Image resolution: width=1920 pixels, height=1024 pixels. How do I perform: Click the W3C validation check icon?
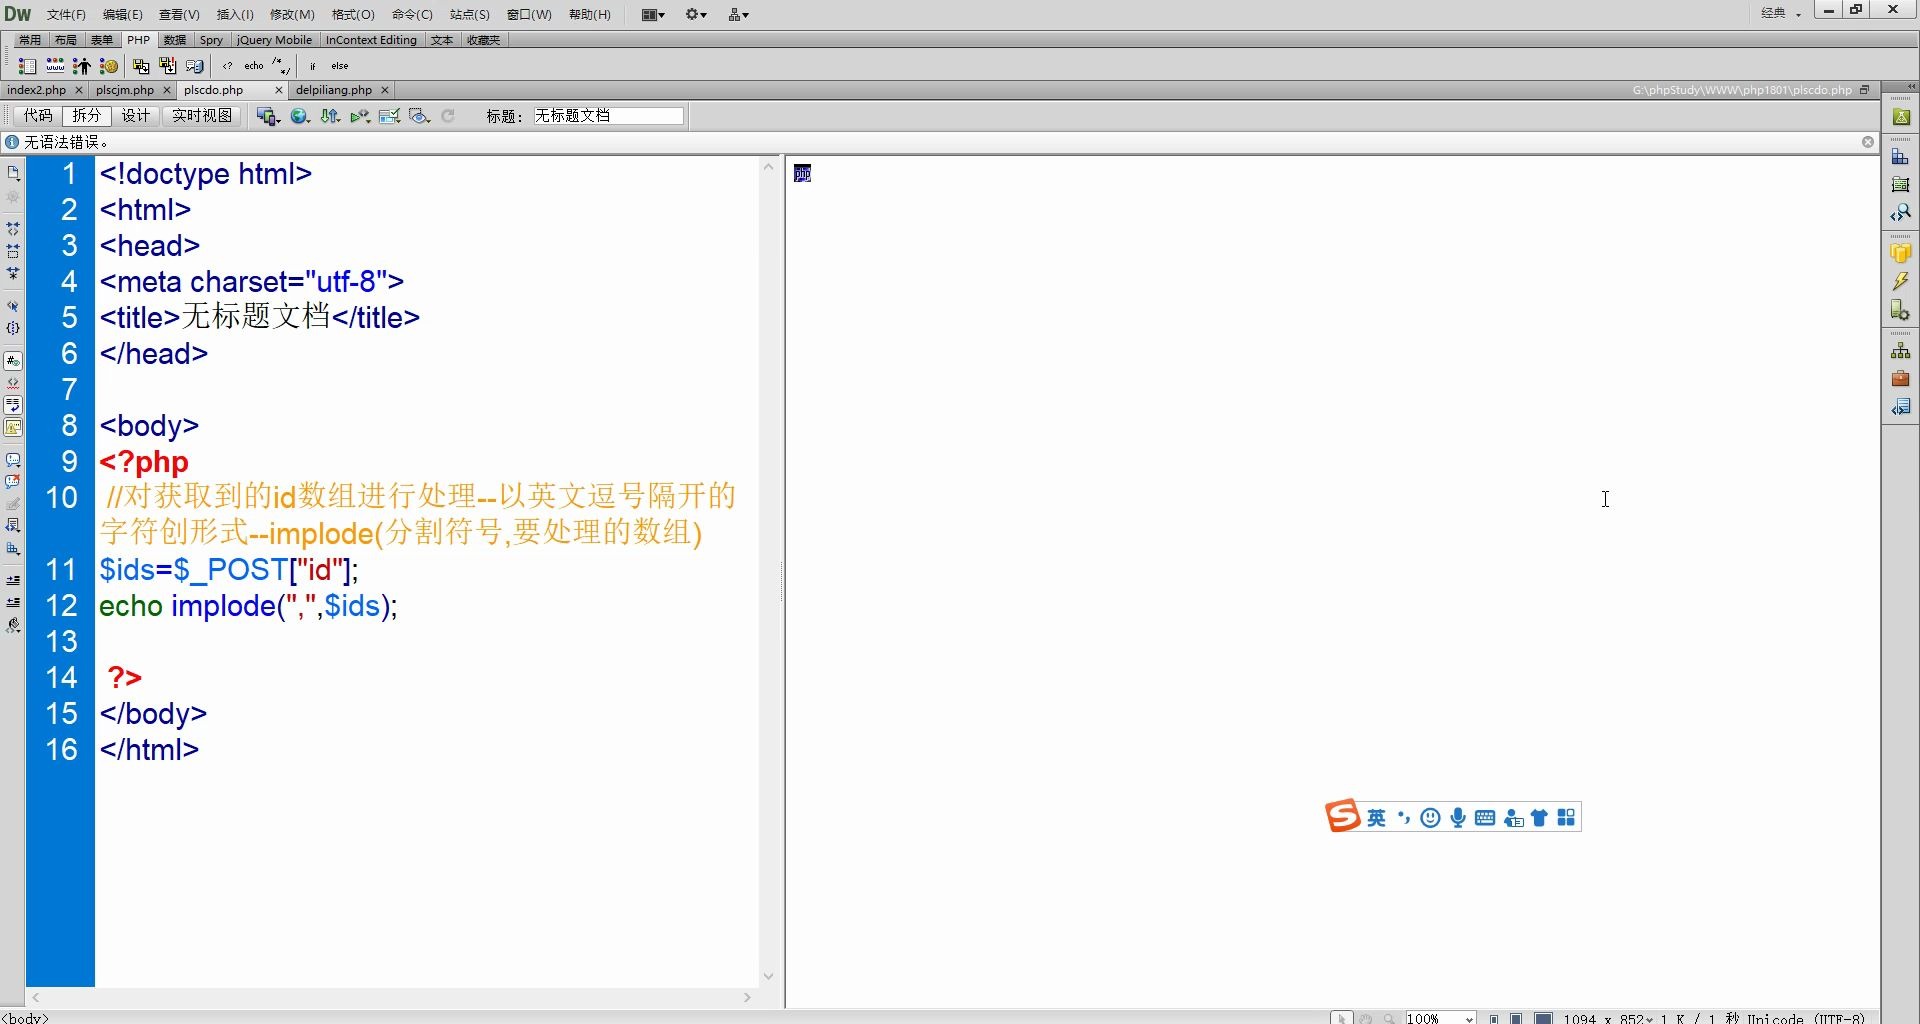point(358,116)
